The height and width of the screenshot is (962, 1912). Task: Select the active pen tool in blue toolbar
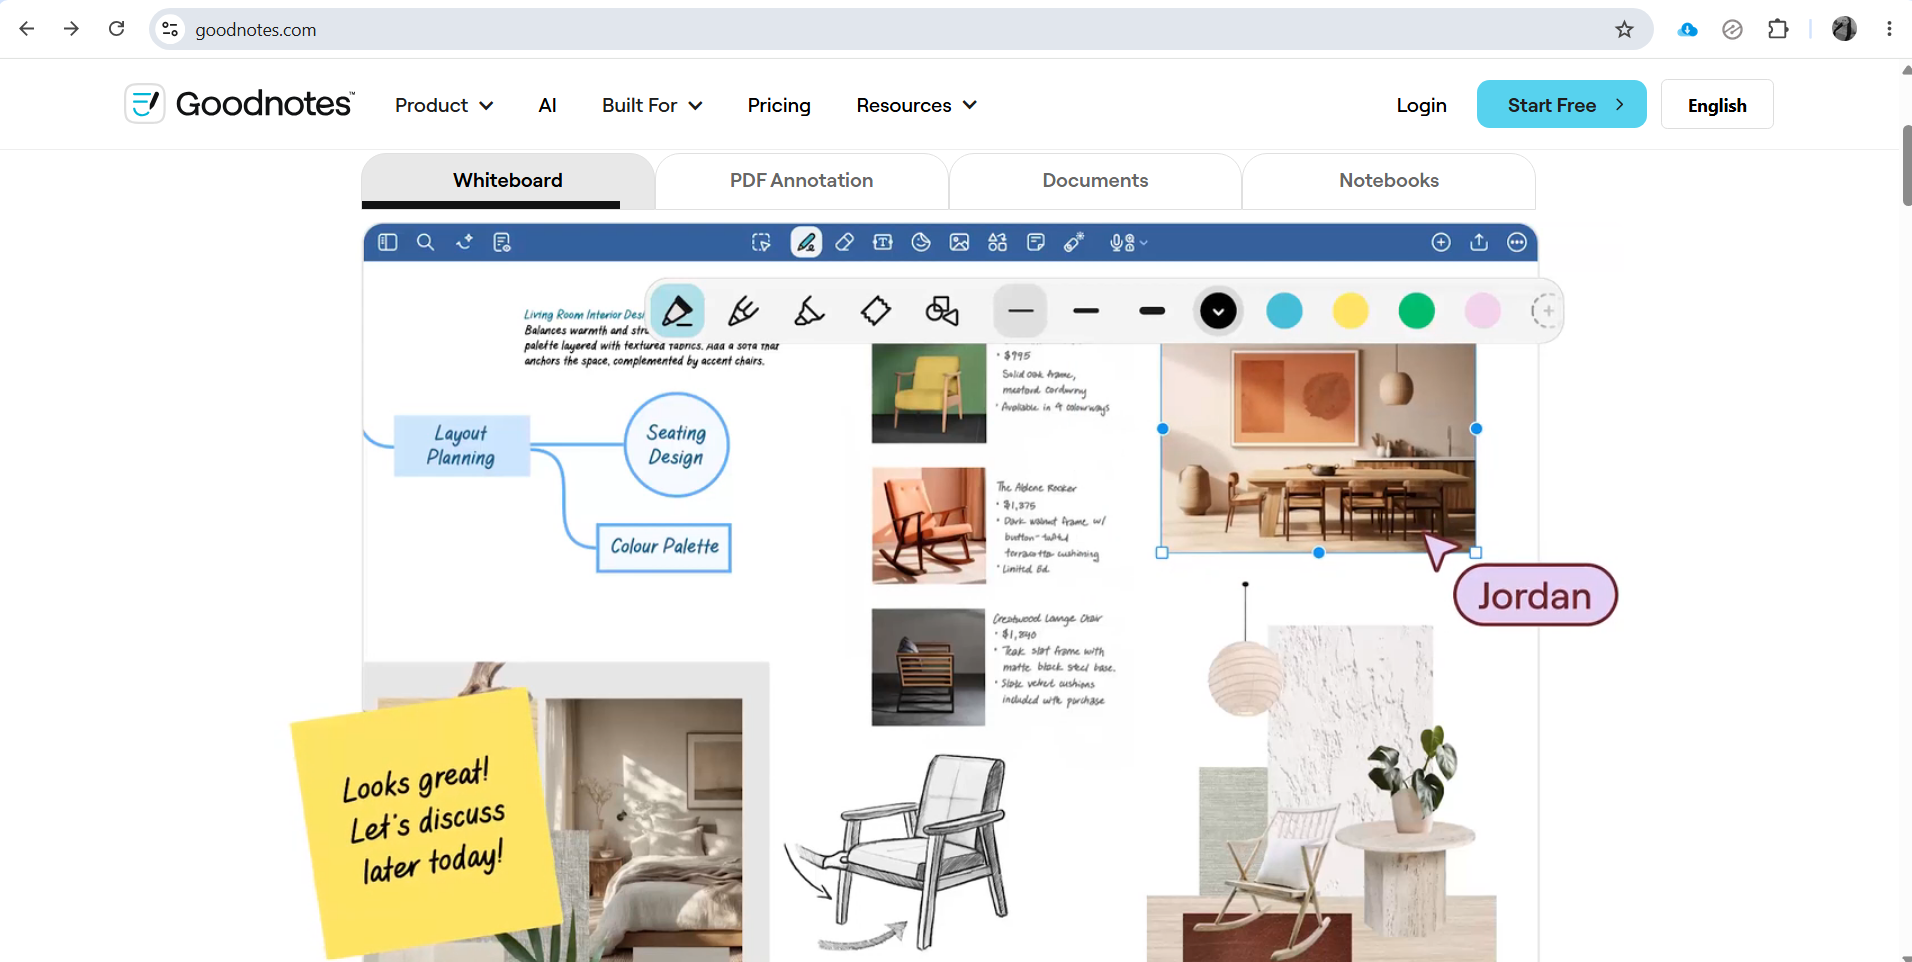click(806, 242)
